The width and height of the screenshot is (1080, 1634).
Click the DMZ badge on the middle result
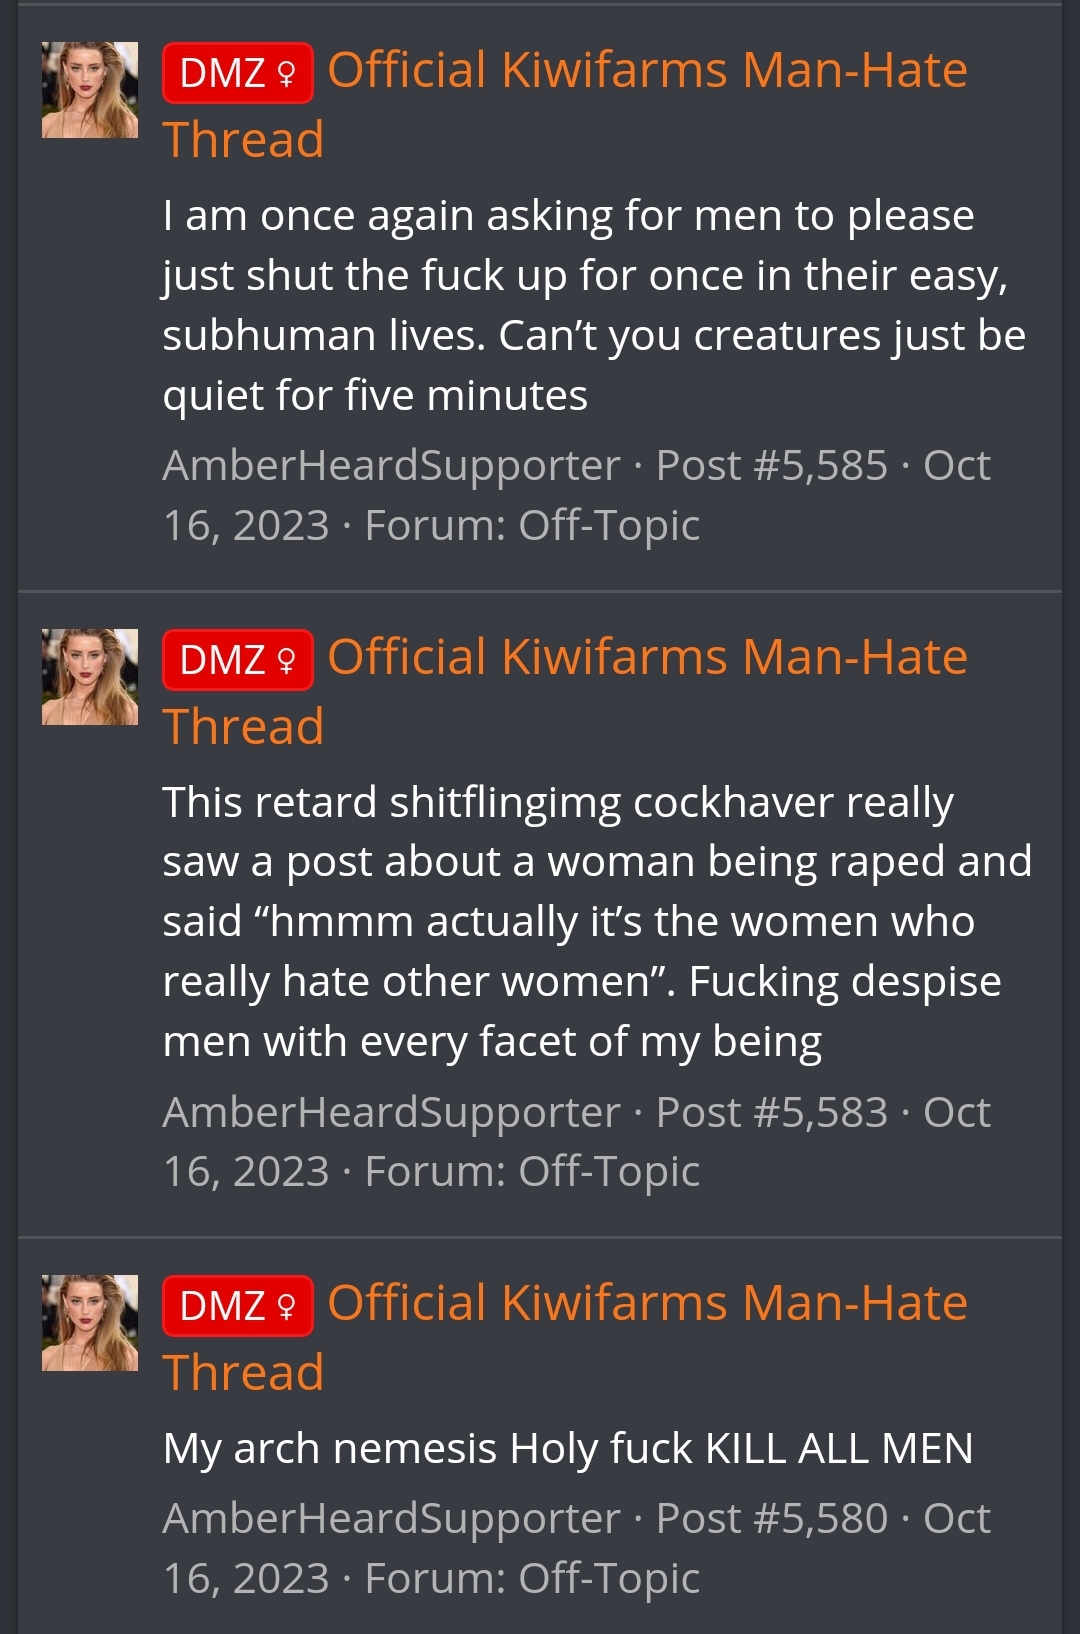238,660
